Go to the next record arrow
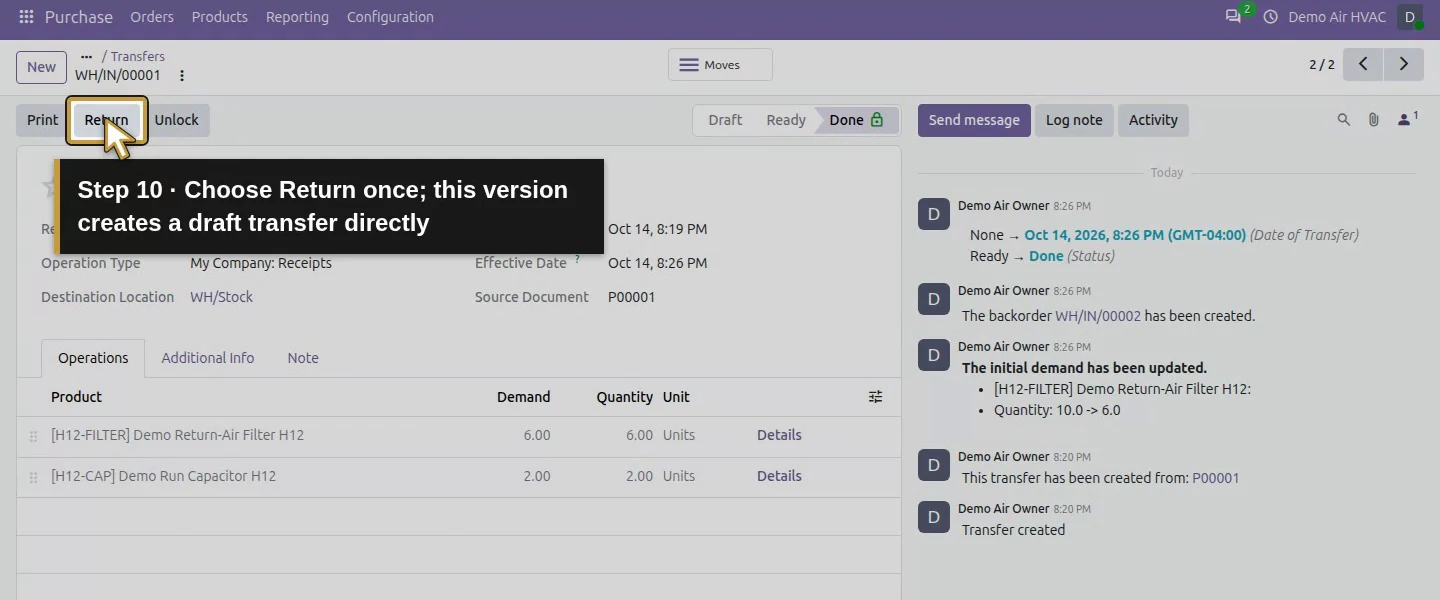The width and height of the screenshot is (1440, 600). coord(1403,64)
